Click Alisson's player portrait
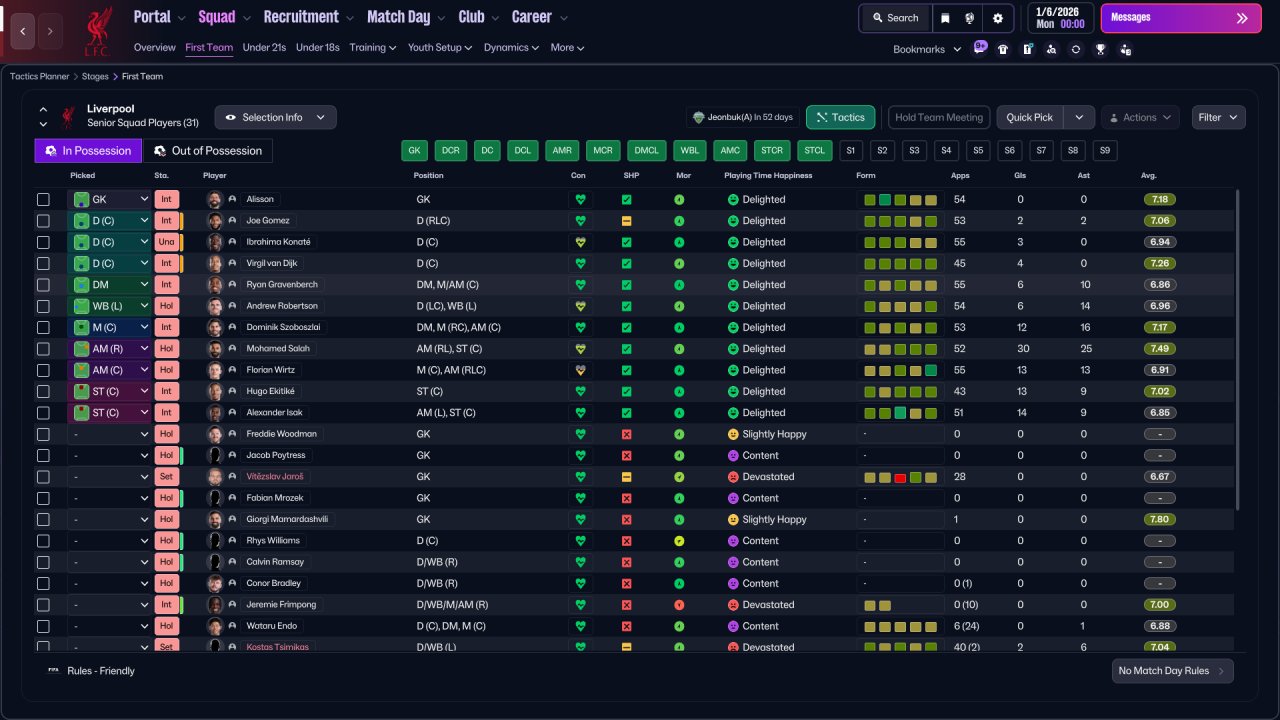Image resolution: width=1280 pixels, height=720 pixels. 214,199
